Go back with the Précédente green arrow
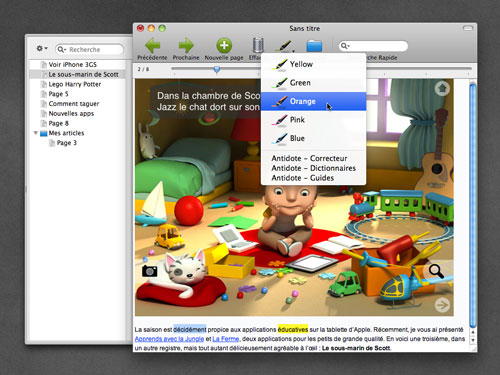This screenshot has width=500, height=375. pyautogui.click(x=153, y=45)
